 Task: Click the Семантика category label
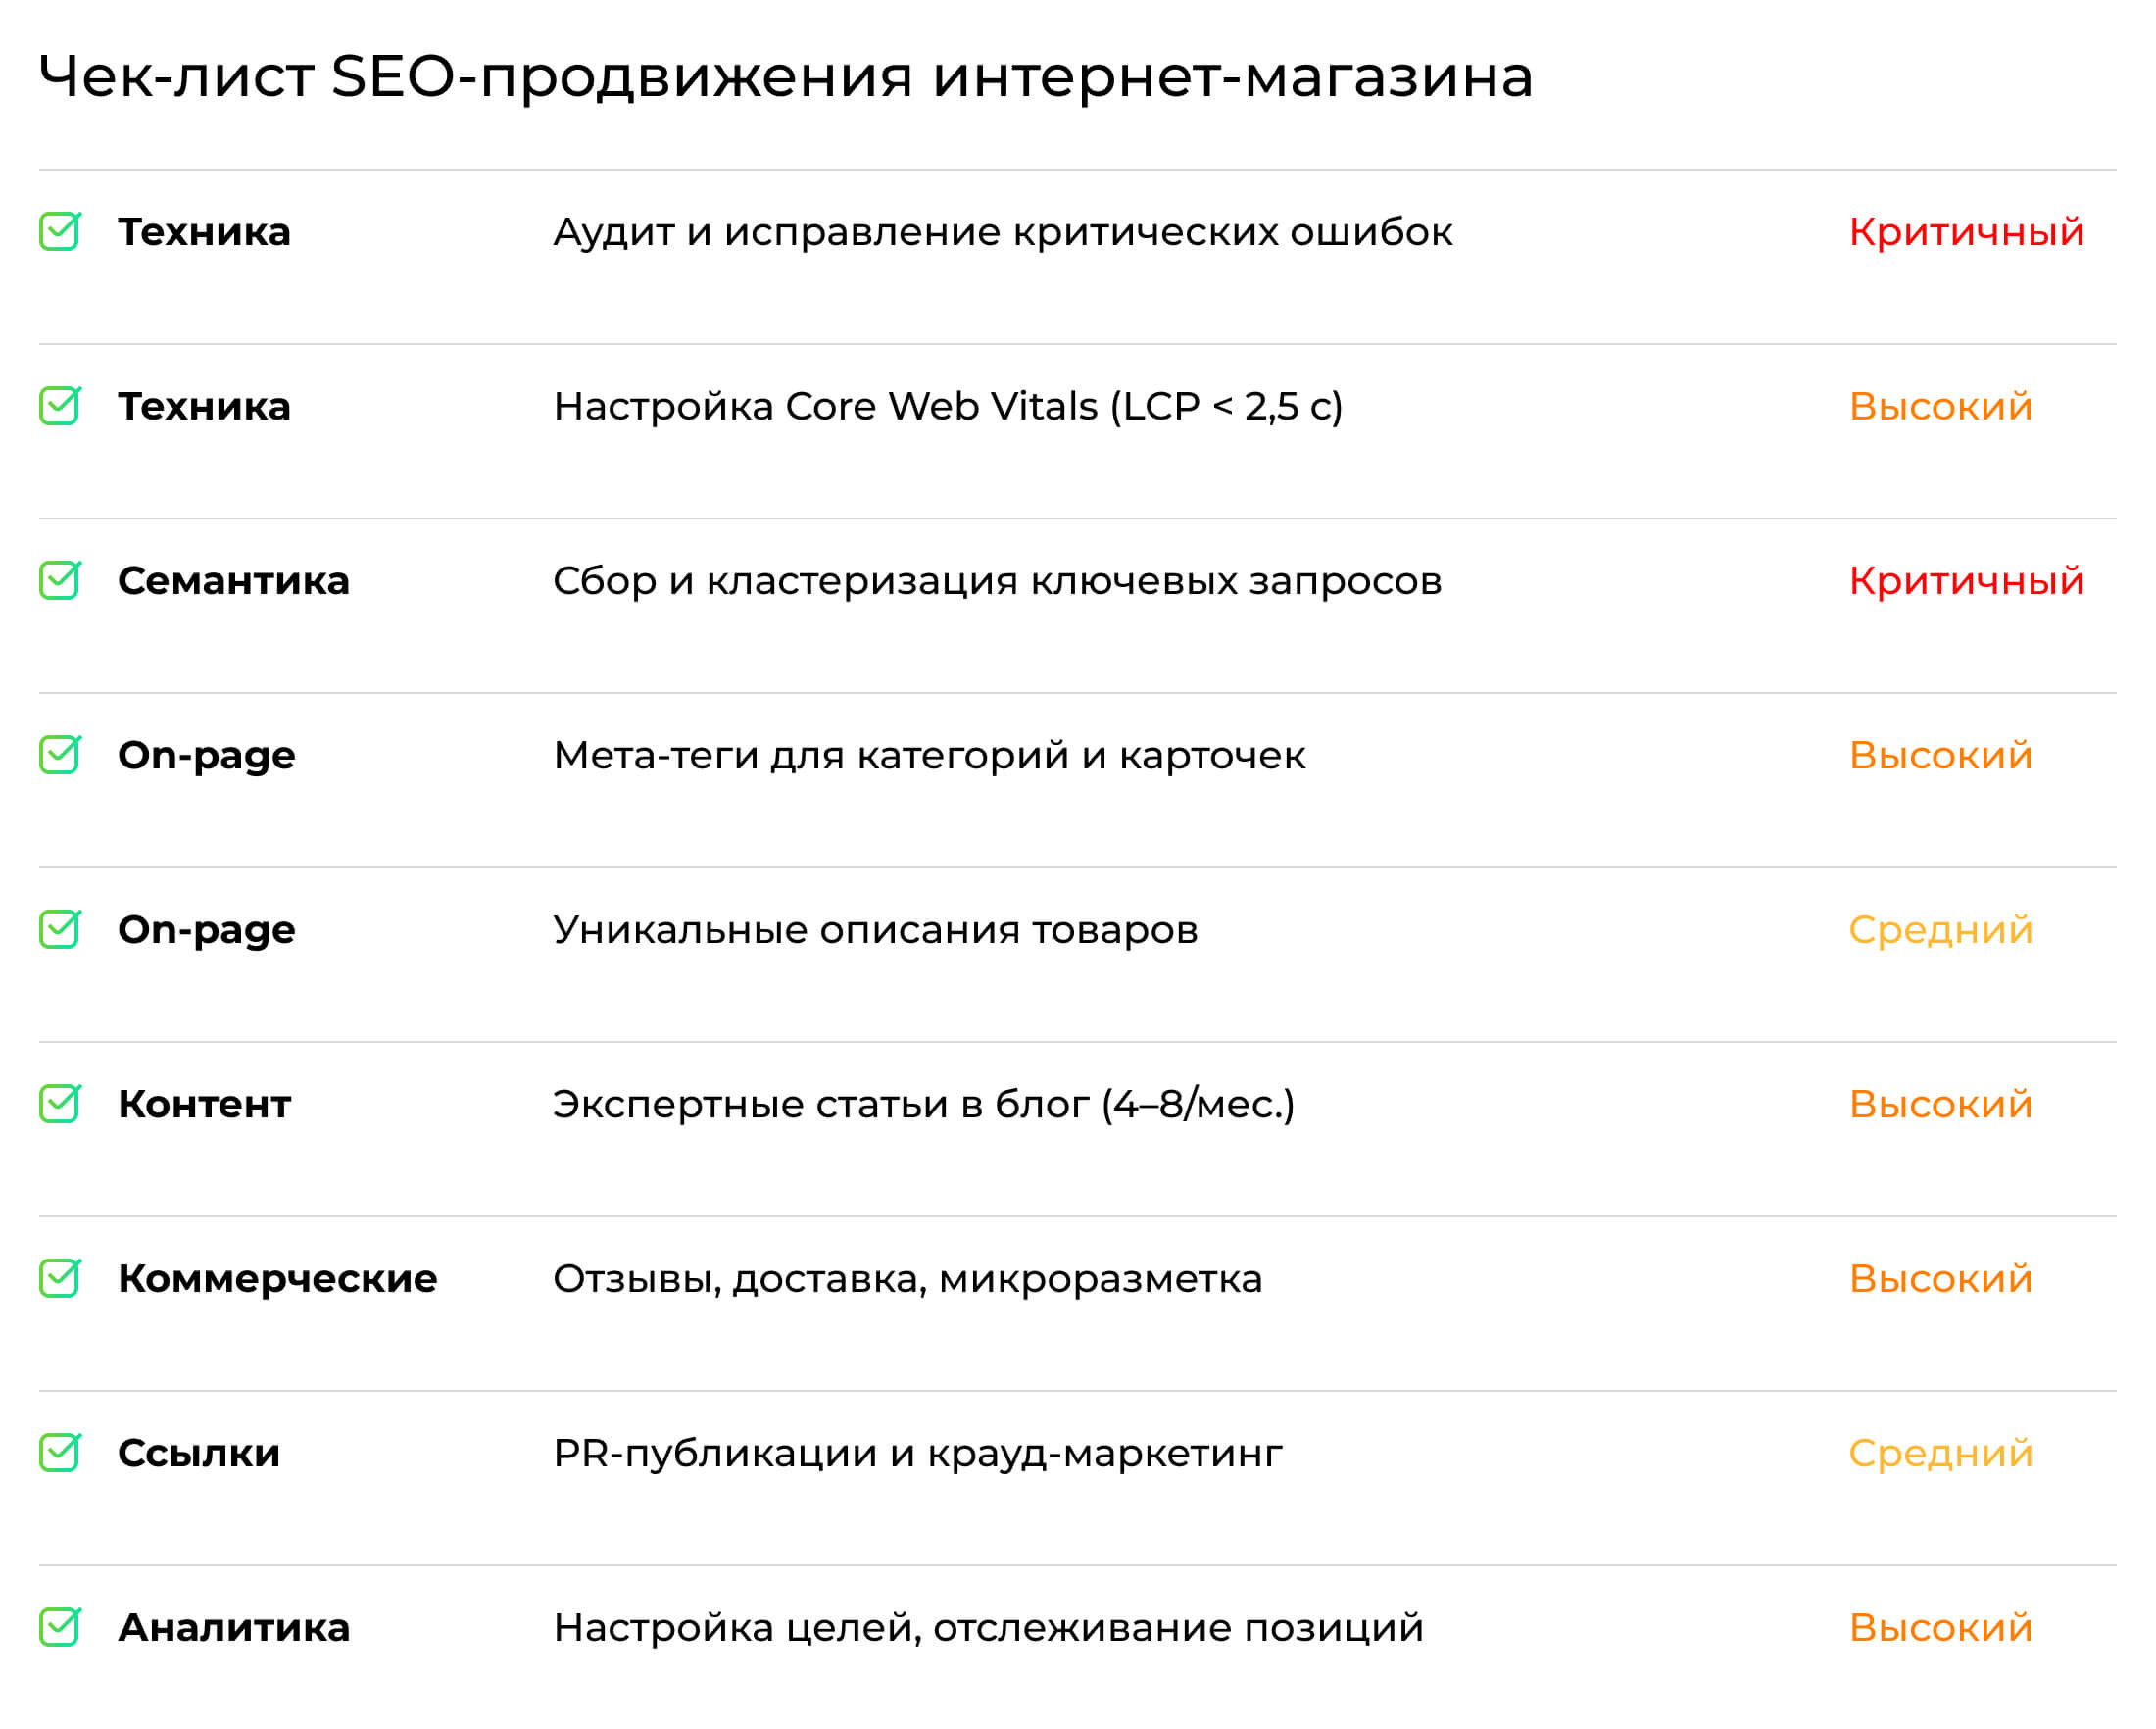pos(233,581)
